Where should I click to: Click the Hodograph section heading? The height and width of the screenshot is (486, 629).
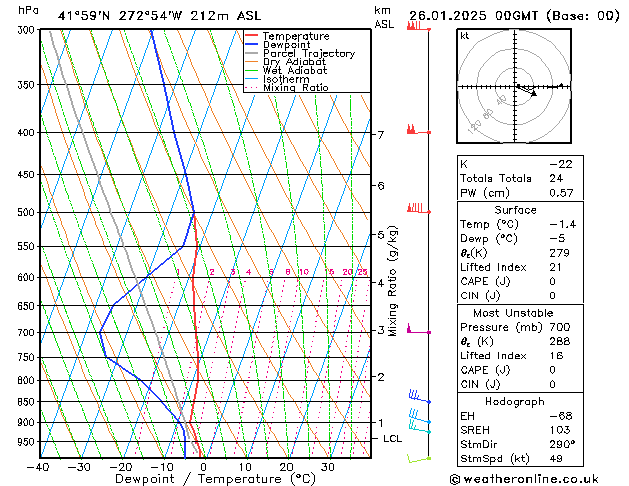click(515, 401)
